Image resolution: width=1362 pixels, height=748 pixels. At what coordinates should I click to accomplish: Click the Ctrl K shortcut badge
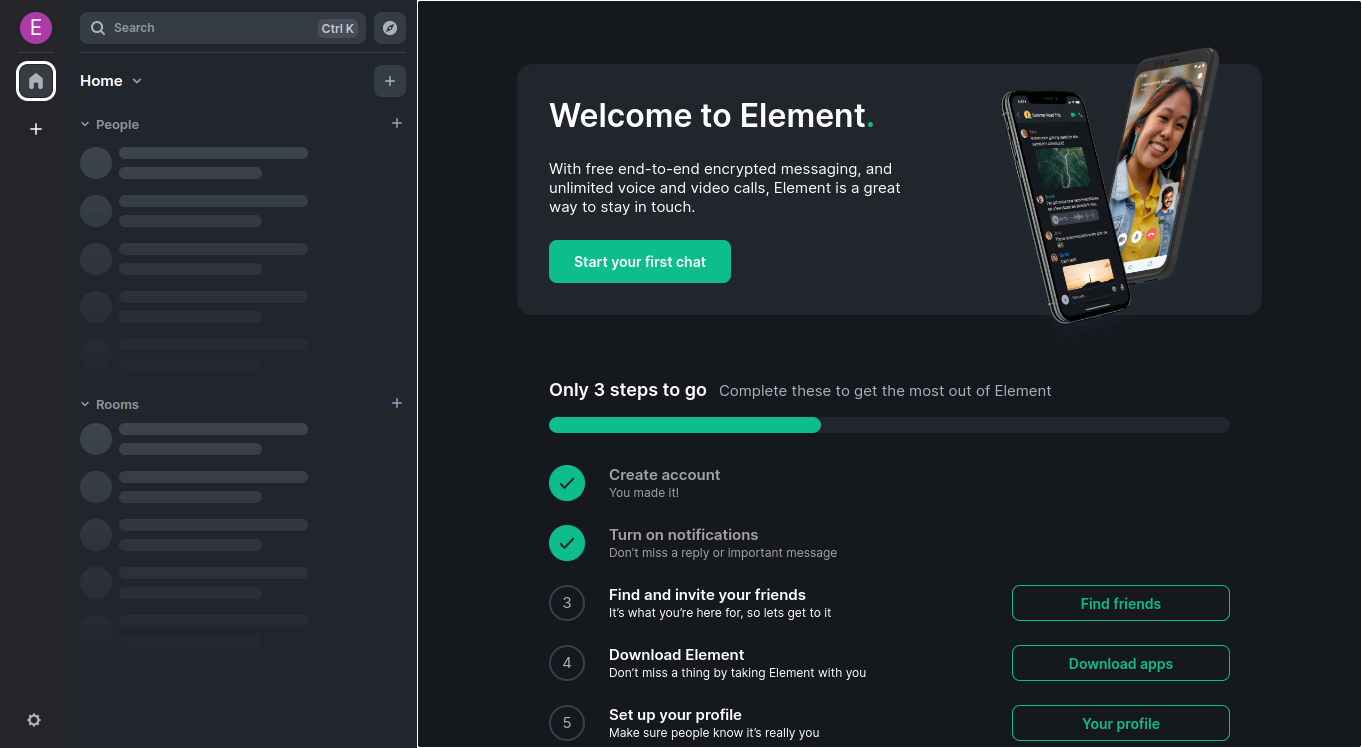click(x=338, y=28)
